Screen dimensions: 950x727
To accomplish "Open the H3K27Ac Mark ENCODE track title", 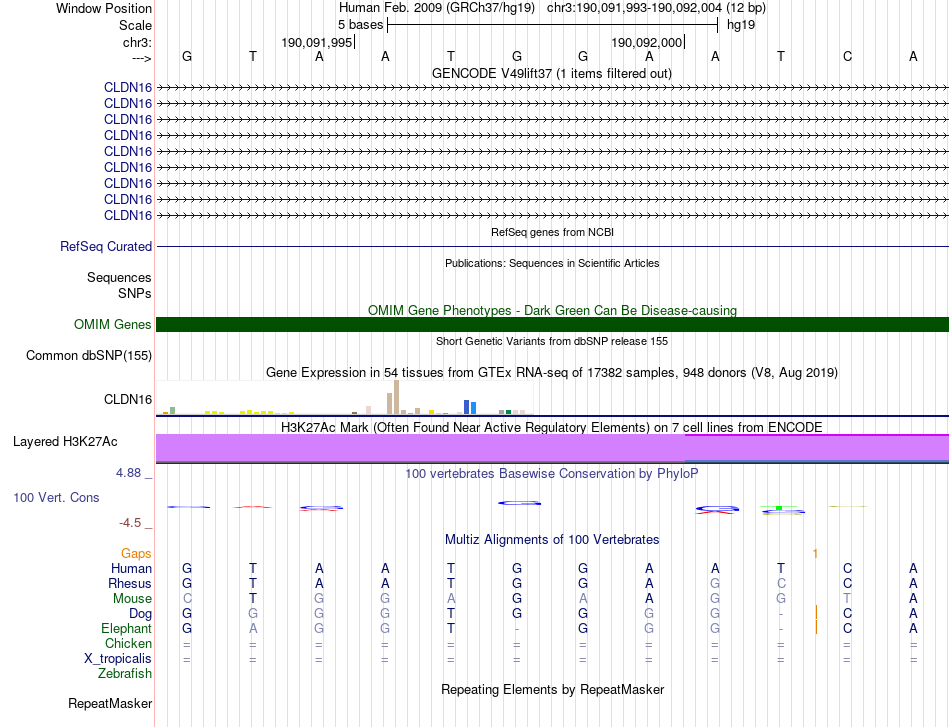I will click(552, 428).
